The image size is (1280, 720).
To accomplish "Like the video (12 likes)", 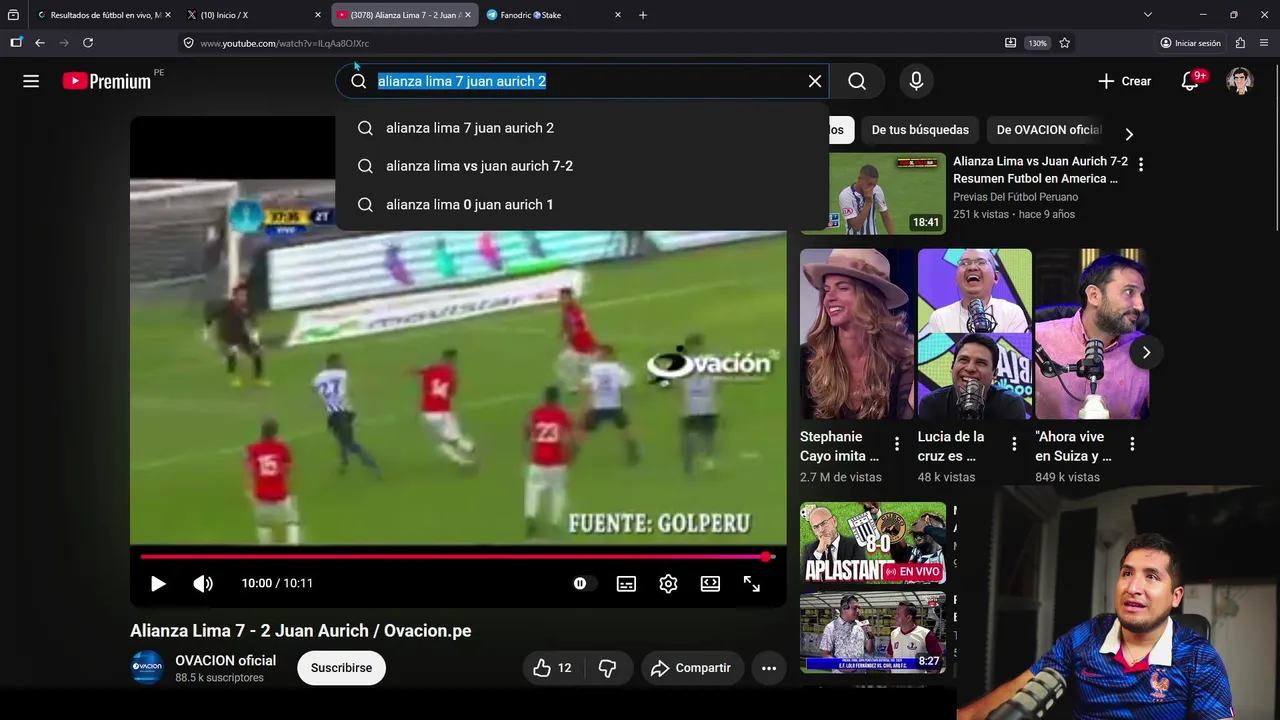I will (x=552, y=668).
